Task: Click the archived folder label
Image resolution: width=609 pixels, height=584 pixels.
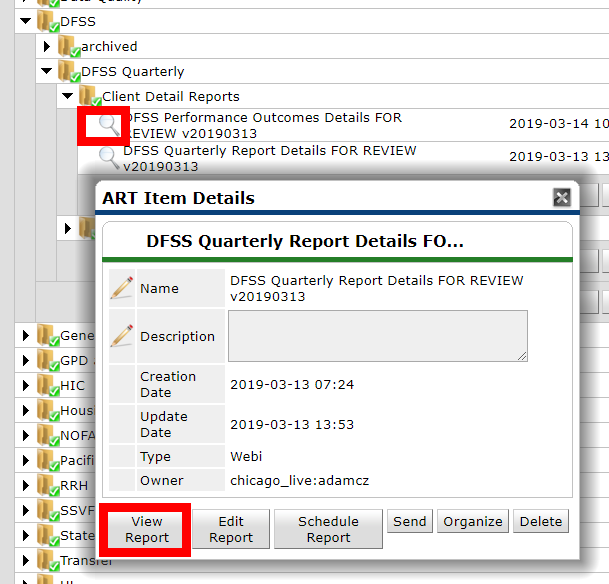Action: [109, 47]
